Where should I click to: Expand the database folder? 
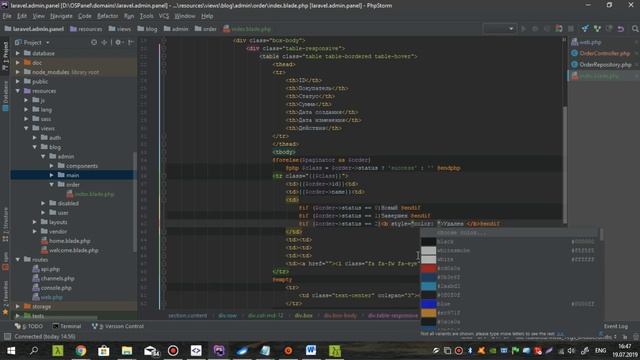click(x=18, y=53)
